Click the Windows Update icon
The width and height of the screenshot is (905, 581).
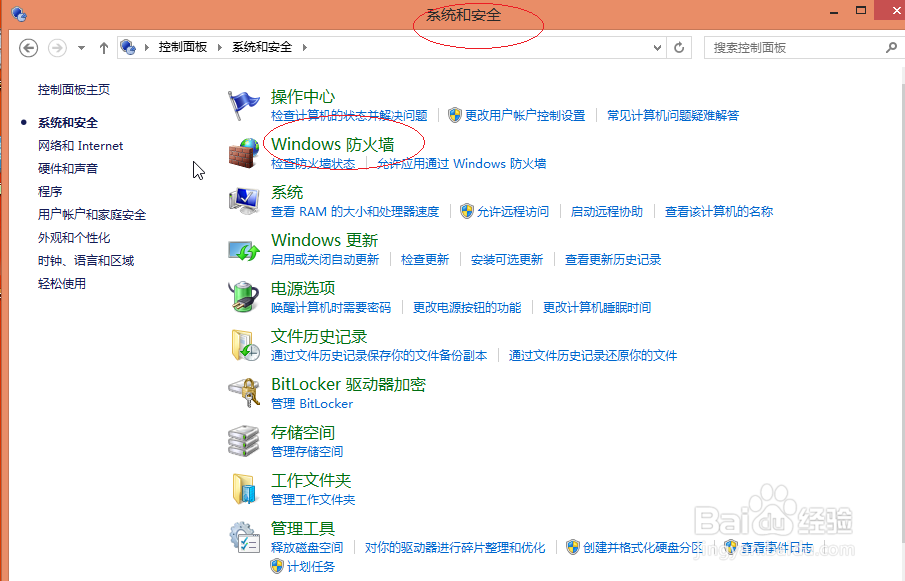point(244,250)
